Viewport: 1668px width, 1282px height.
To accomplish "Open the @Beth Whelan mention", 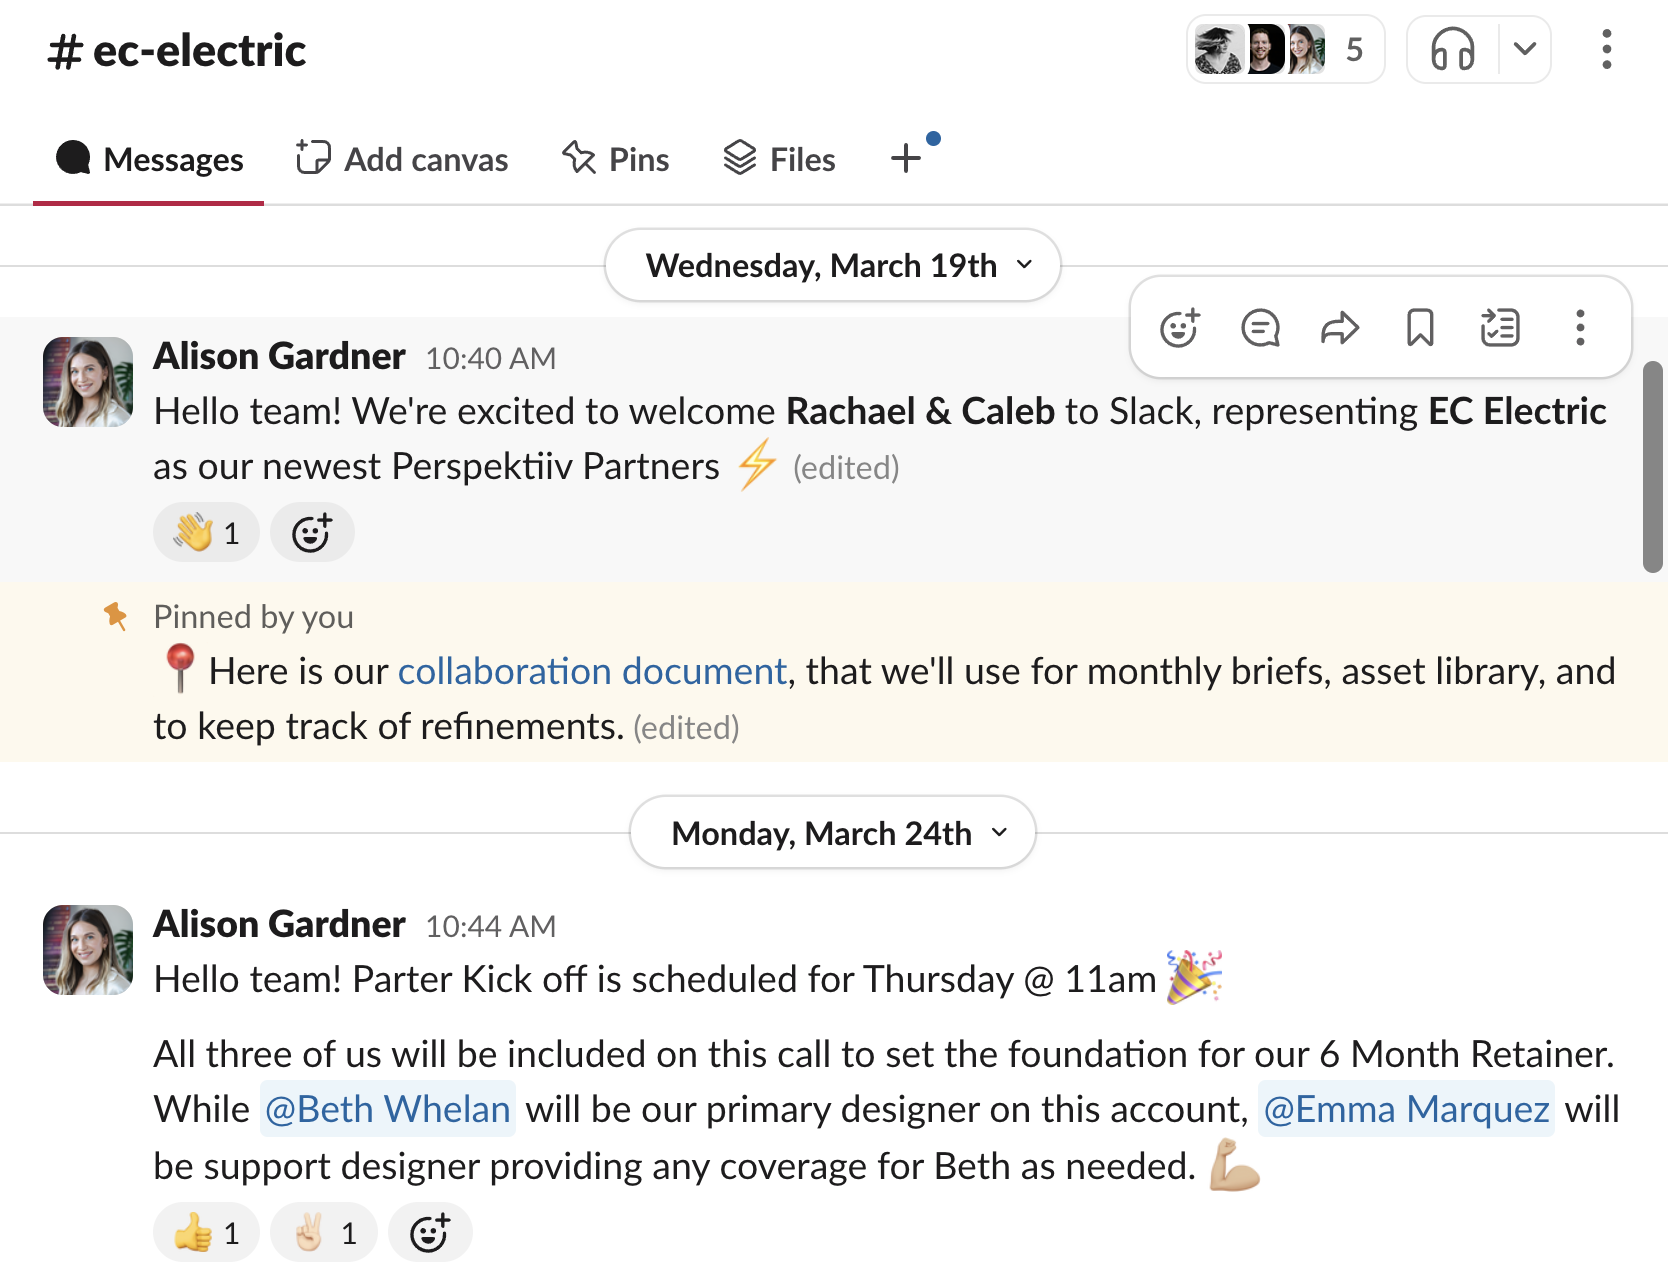I will point(388,1109).
